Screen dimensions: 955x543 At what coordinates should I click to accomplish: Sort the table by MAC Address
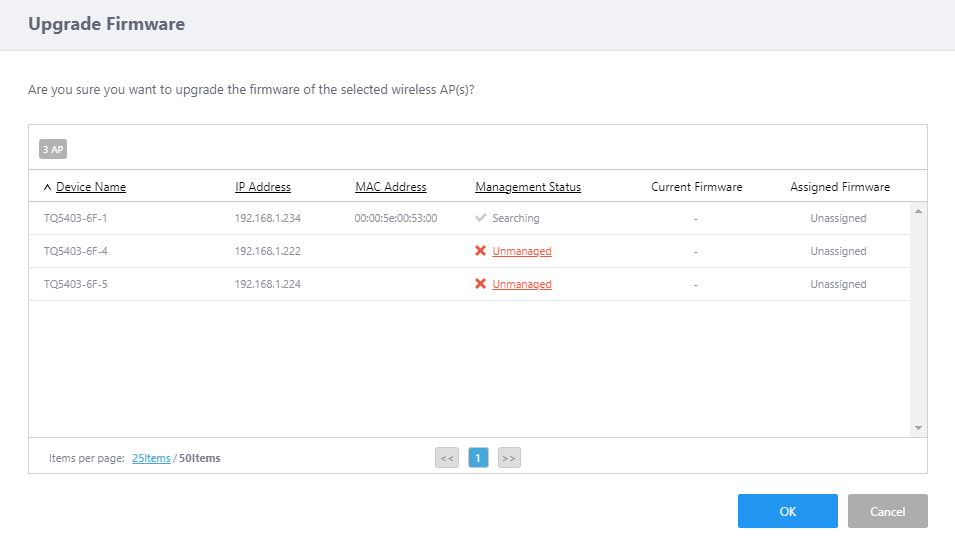tap(391, 187)
